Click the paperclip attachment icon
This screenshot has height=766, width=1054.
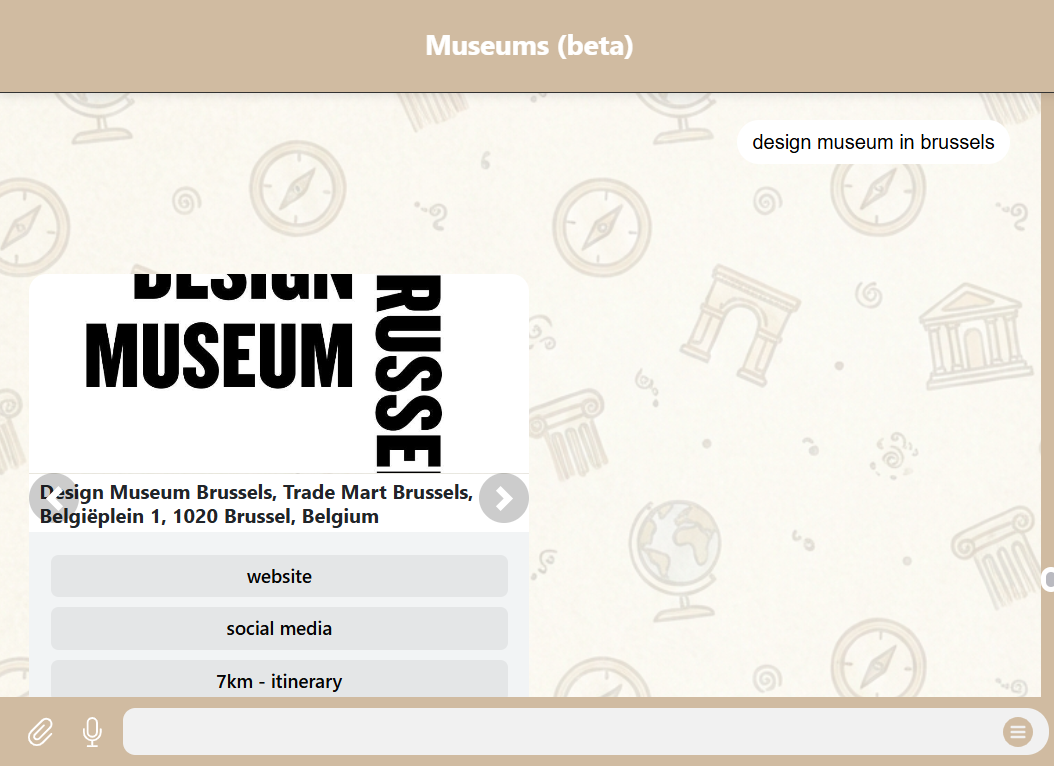(40, 731)
